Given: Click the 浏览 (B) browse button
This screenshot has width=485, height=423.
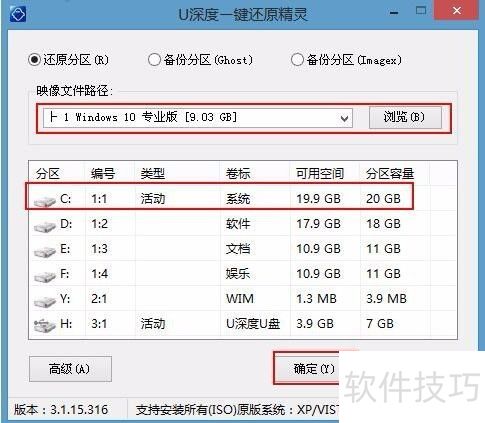Looking at the screenshot, I should (405, 117).
